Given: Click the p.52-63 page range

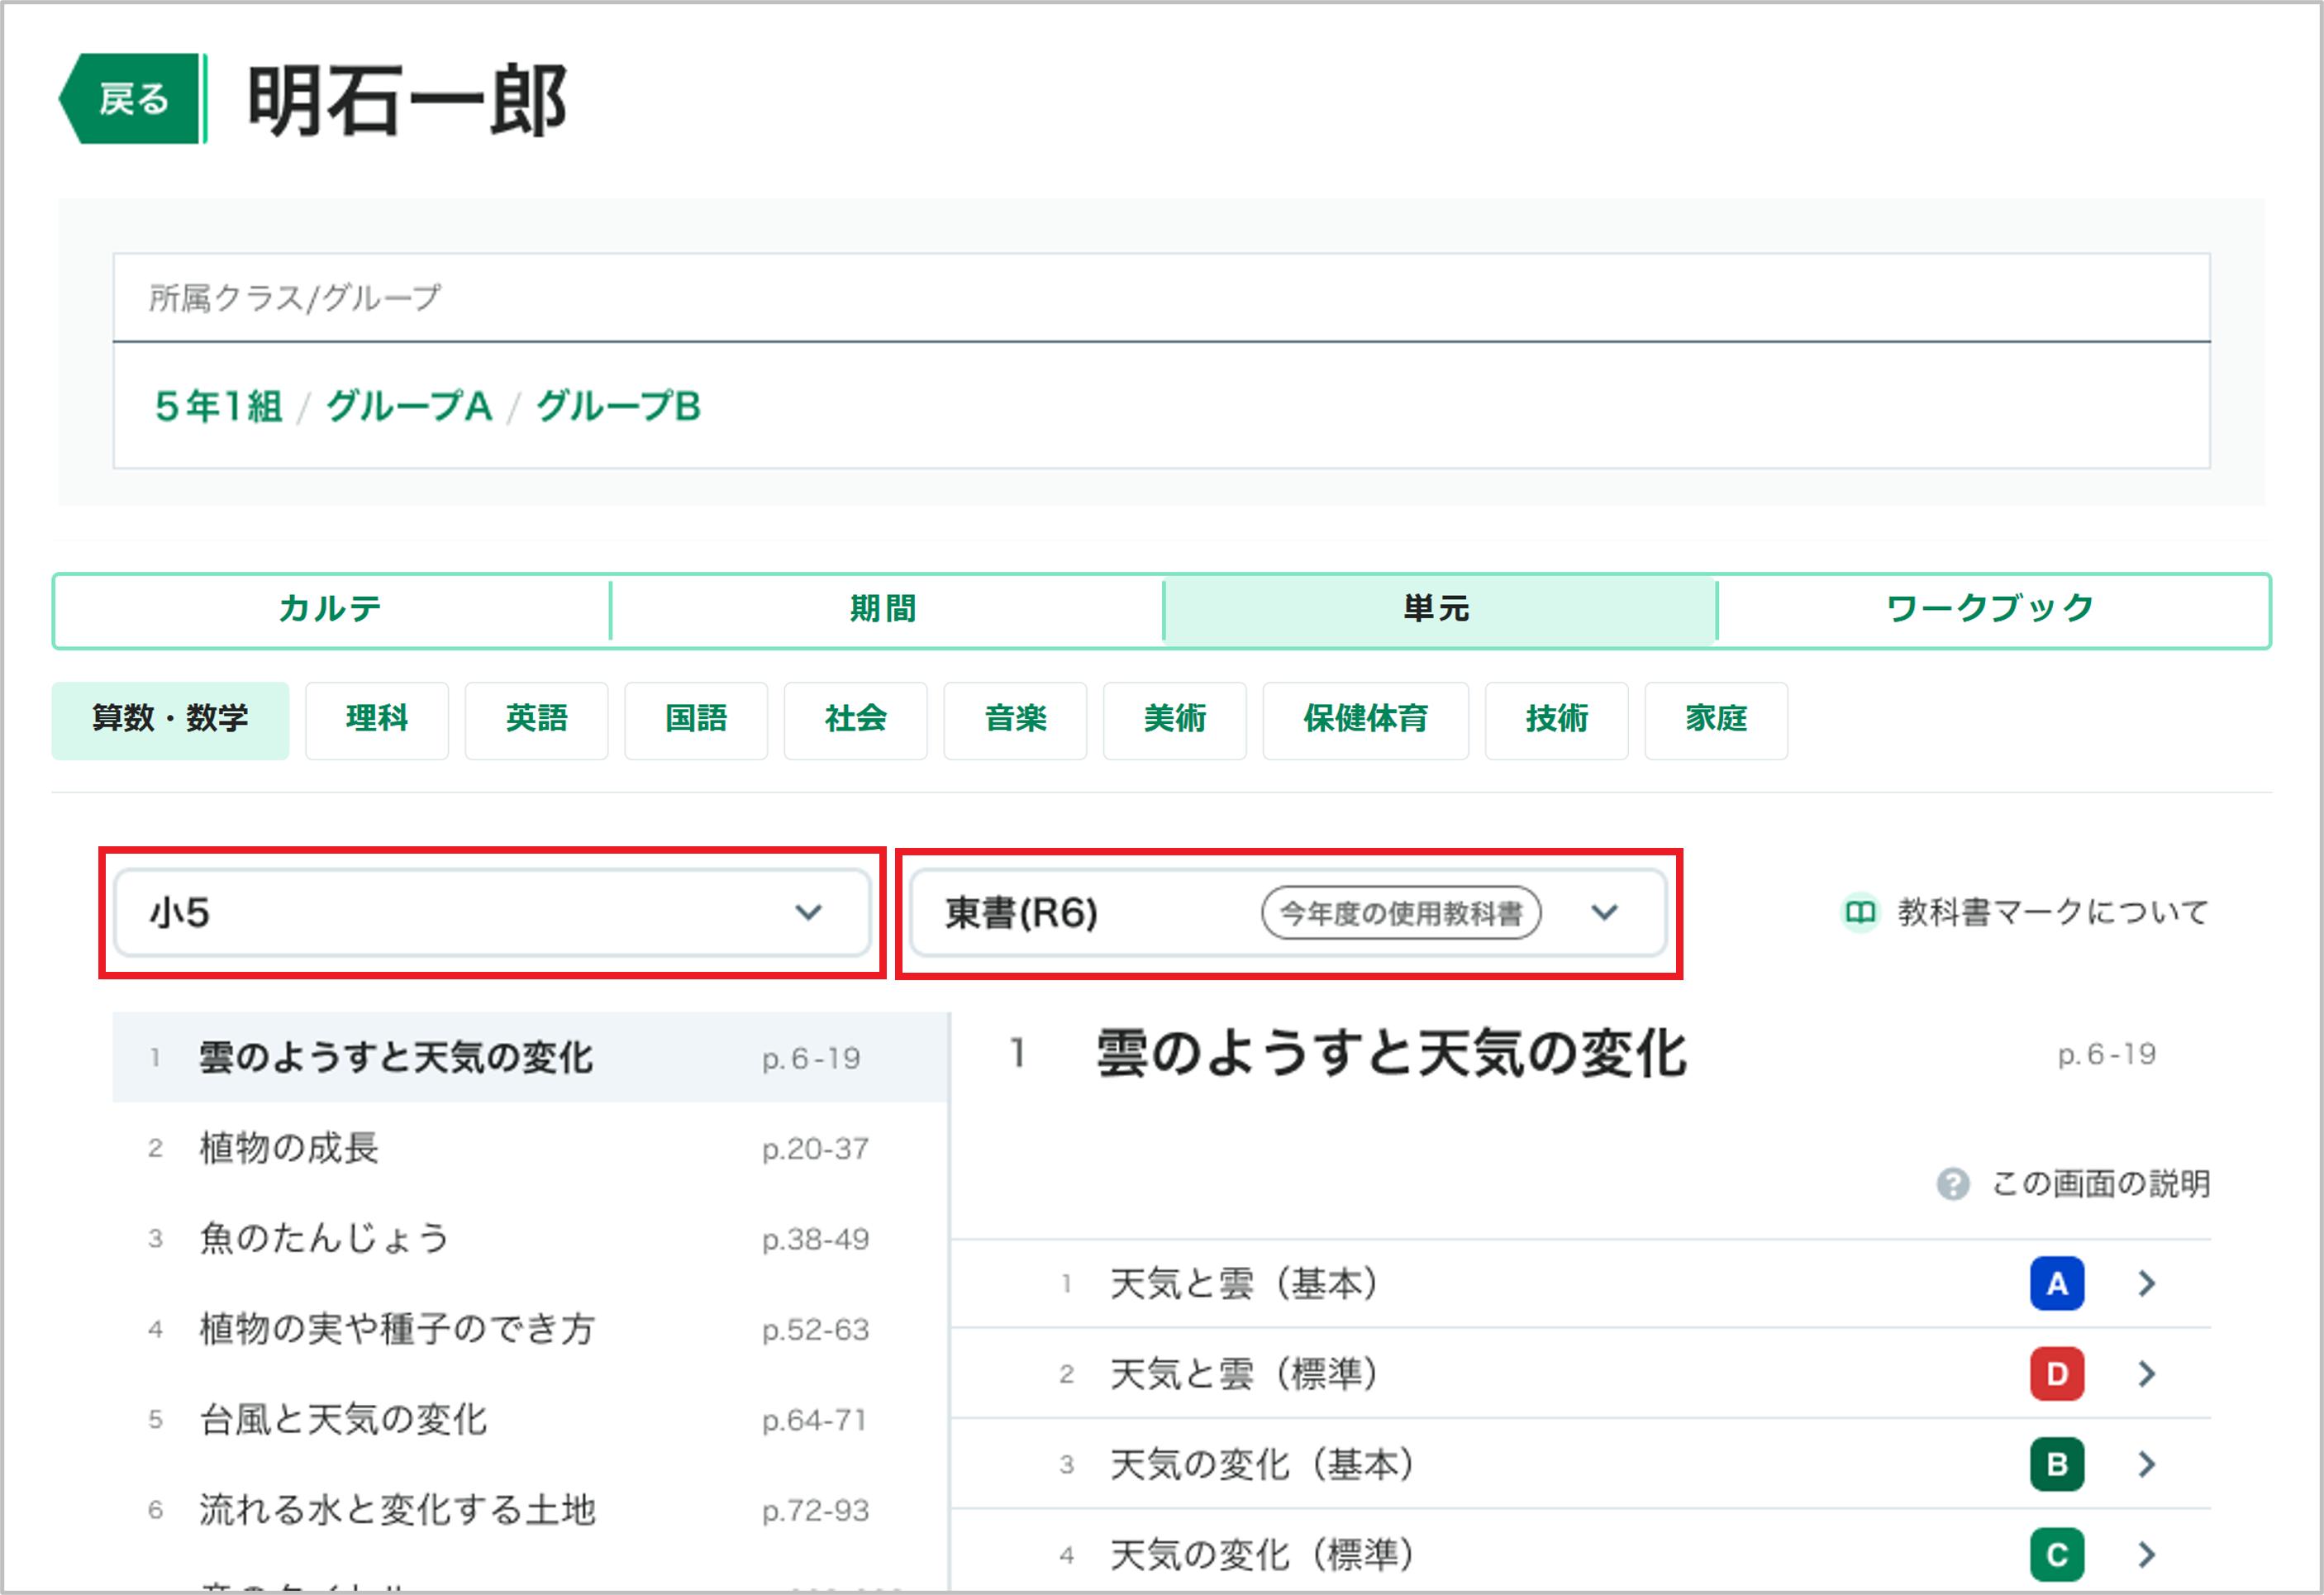Looking at the screenshot, I should pyautogui.click(x=815, y=1330).
